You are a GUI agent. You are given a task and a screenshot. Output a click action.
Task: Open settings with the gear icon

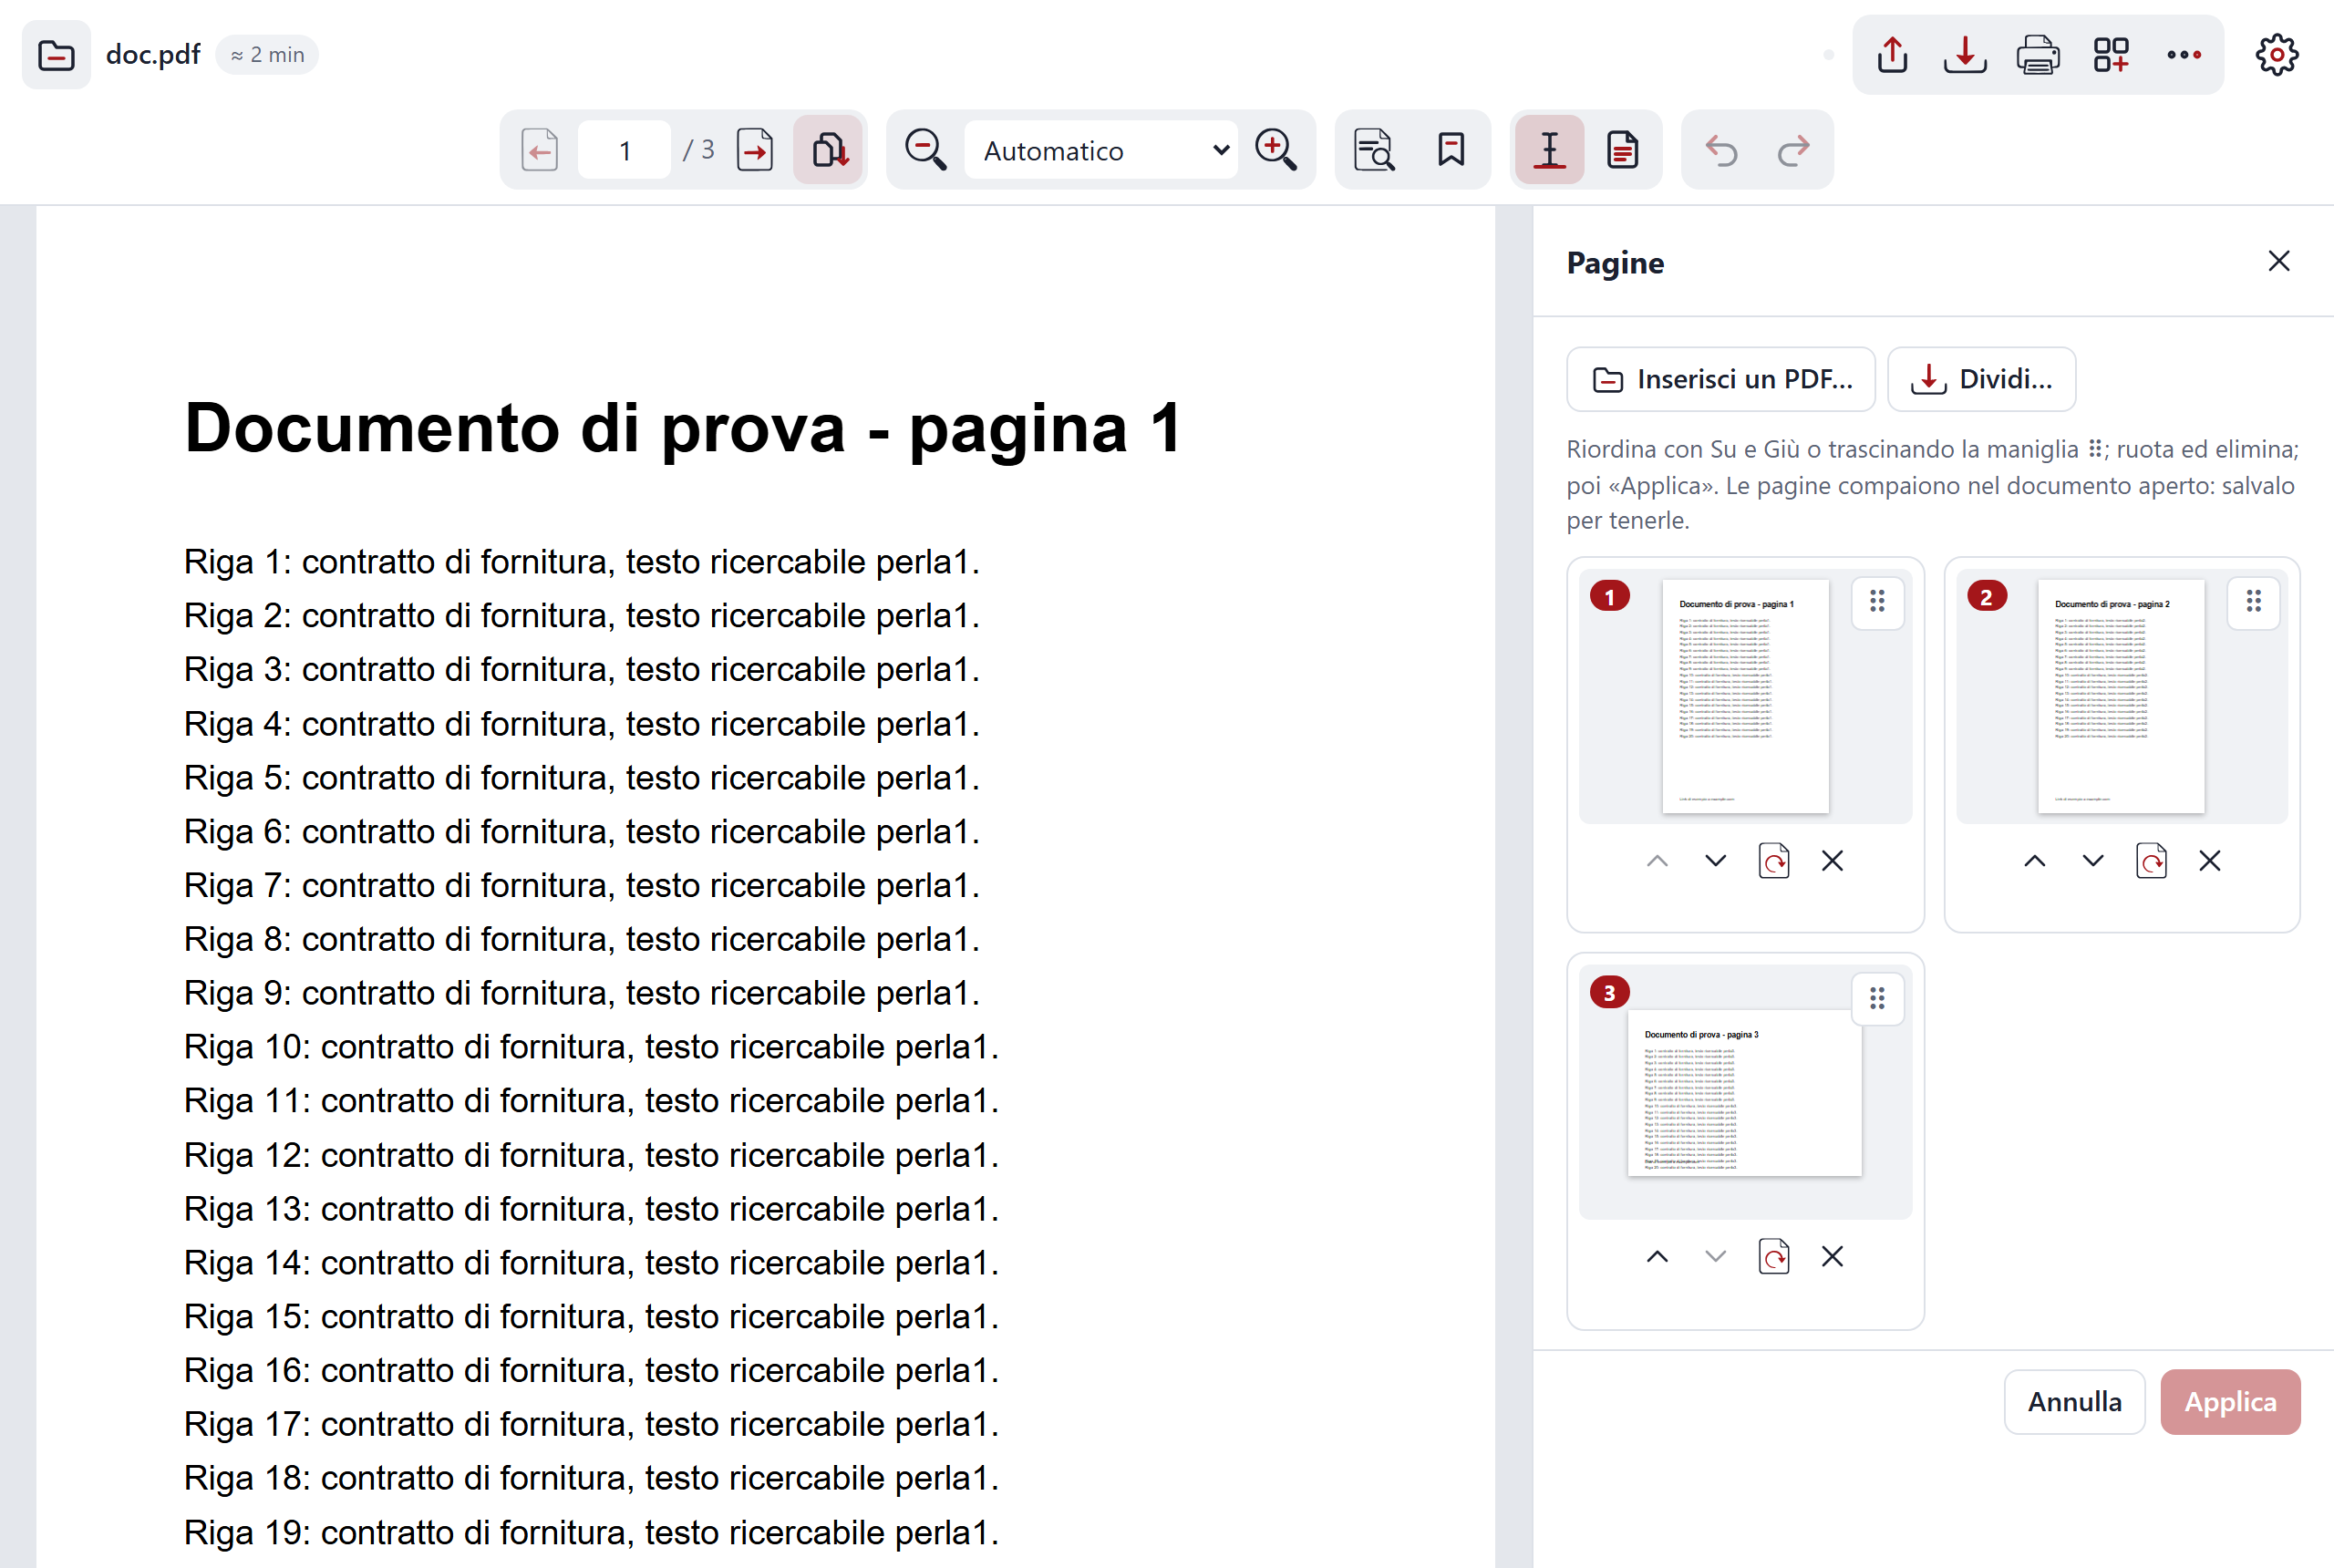[x=2277, y=55]
